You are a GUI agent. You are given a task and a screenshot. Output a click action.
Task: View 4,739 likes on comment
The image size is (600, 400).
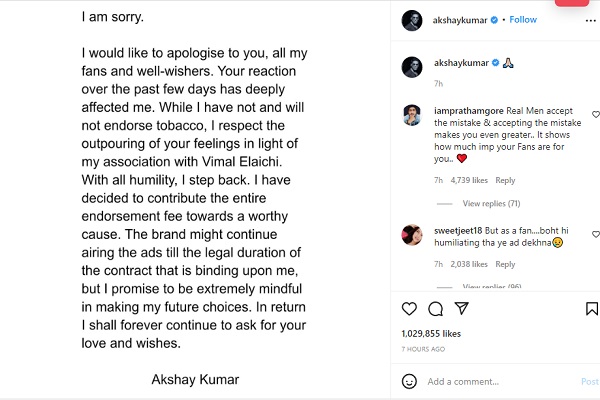[x=469, y=181]
